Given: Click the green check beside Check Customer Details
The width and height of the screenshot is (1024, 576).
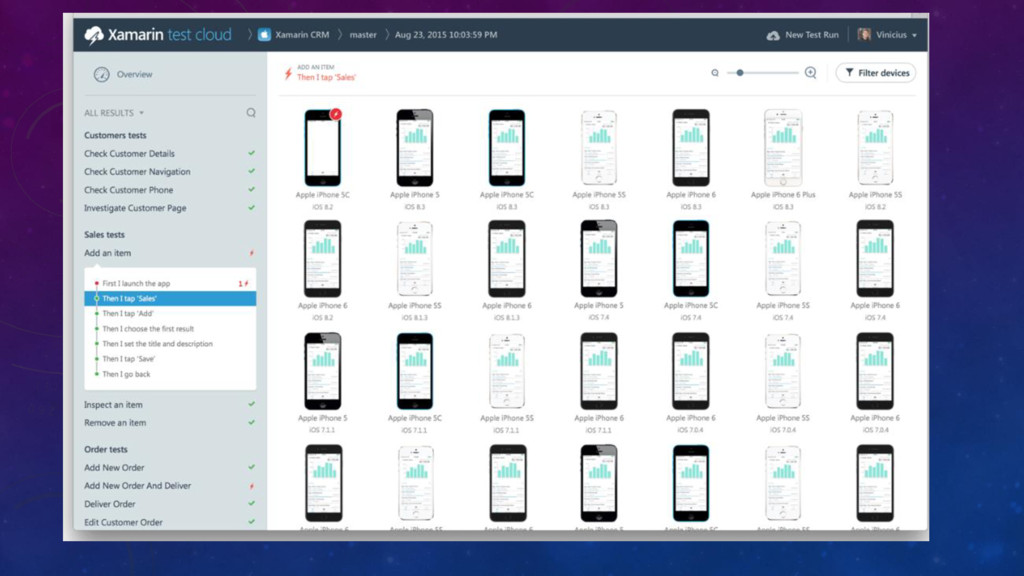Looking at the screenshot, I should 251,153.
